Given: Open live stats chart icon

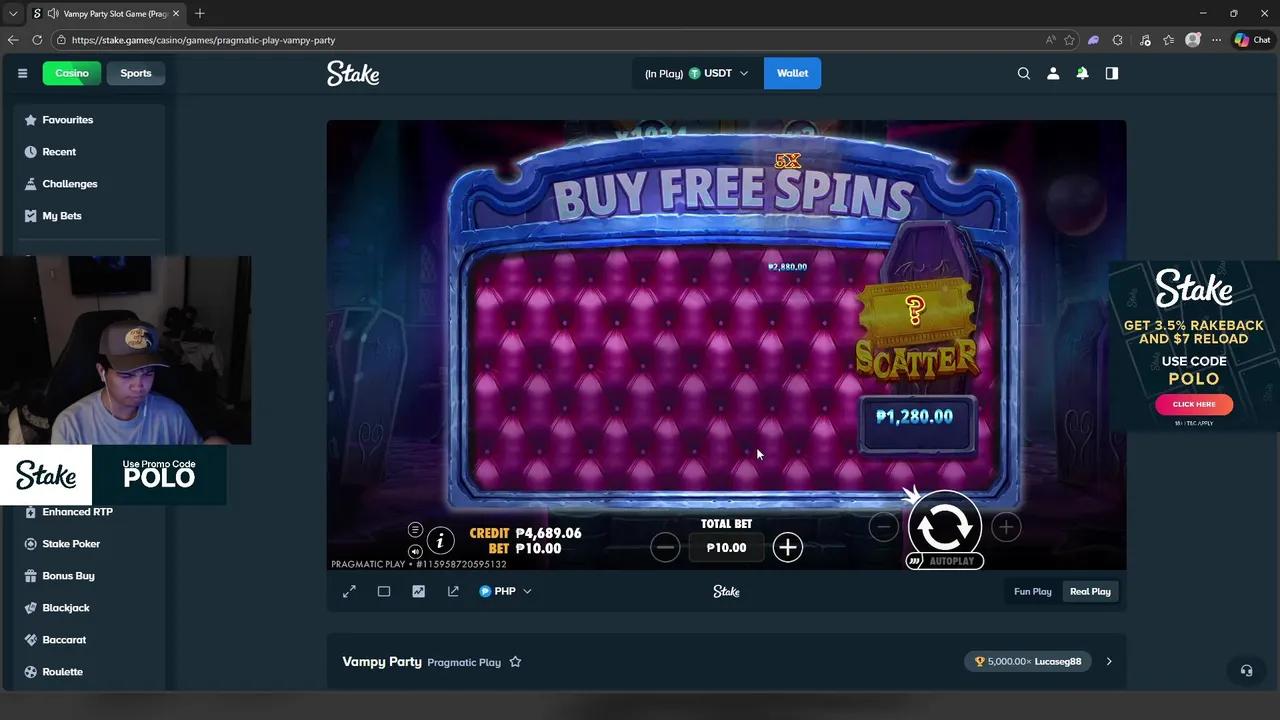Looking at the screenshot, I should 418,591.
